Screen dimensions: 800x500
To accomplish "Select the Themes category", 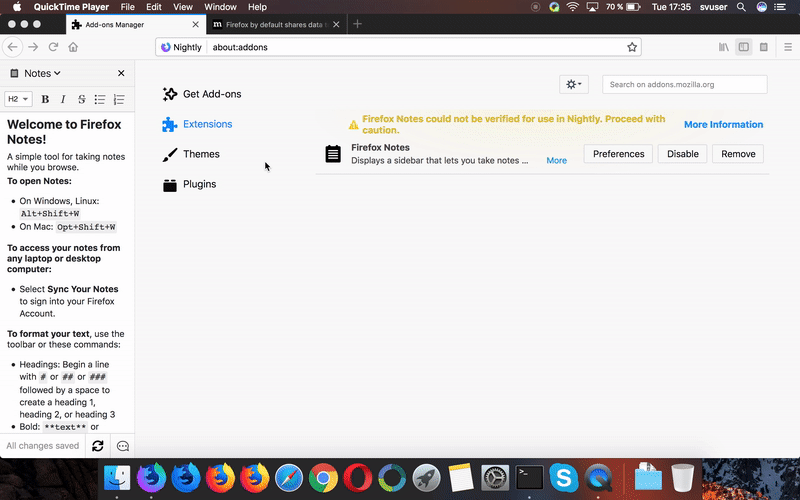I will click(191, 154).
